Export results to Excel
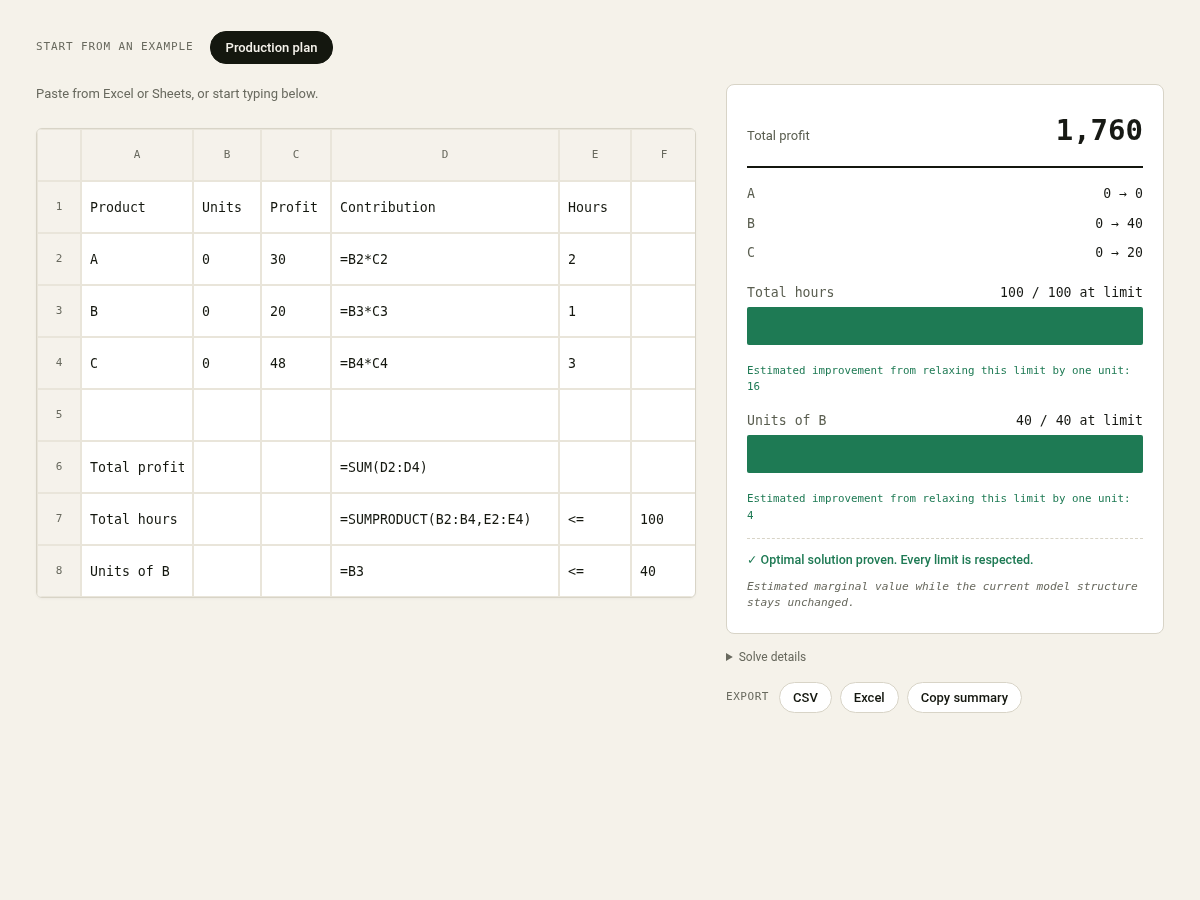This screenshot has height=900, width=1200. coord(869,697)
